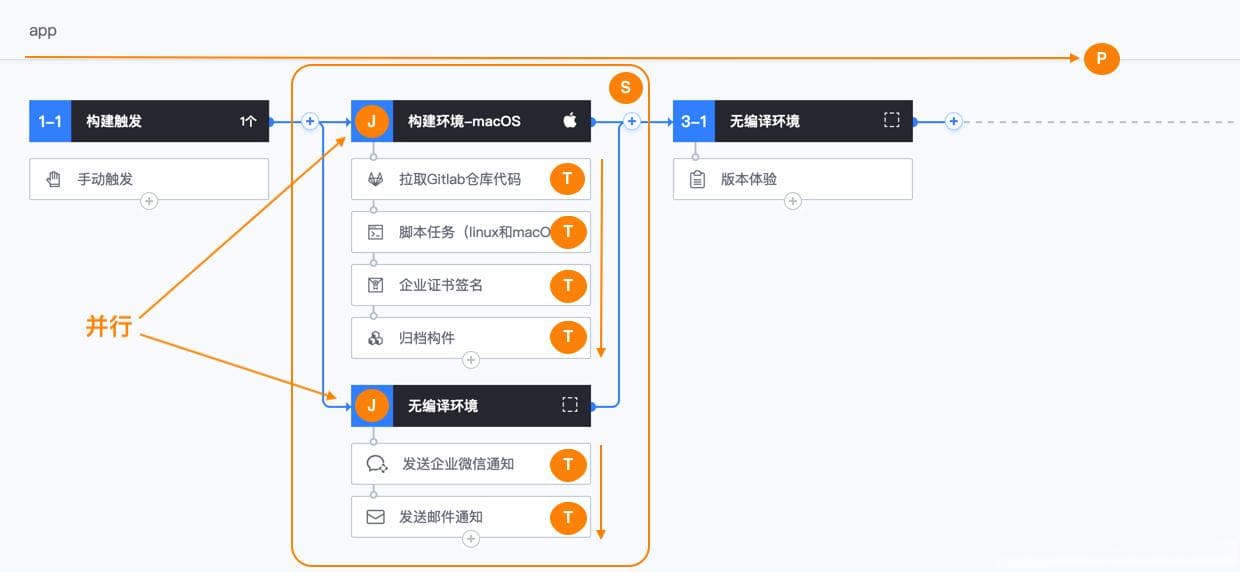This screenshot has width=1240, height=572.
Task: Open 归档构件 task
Action: pyautogui.click(x=471, y=338)
